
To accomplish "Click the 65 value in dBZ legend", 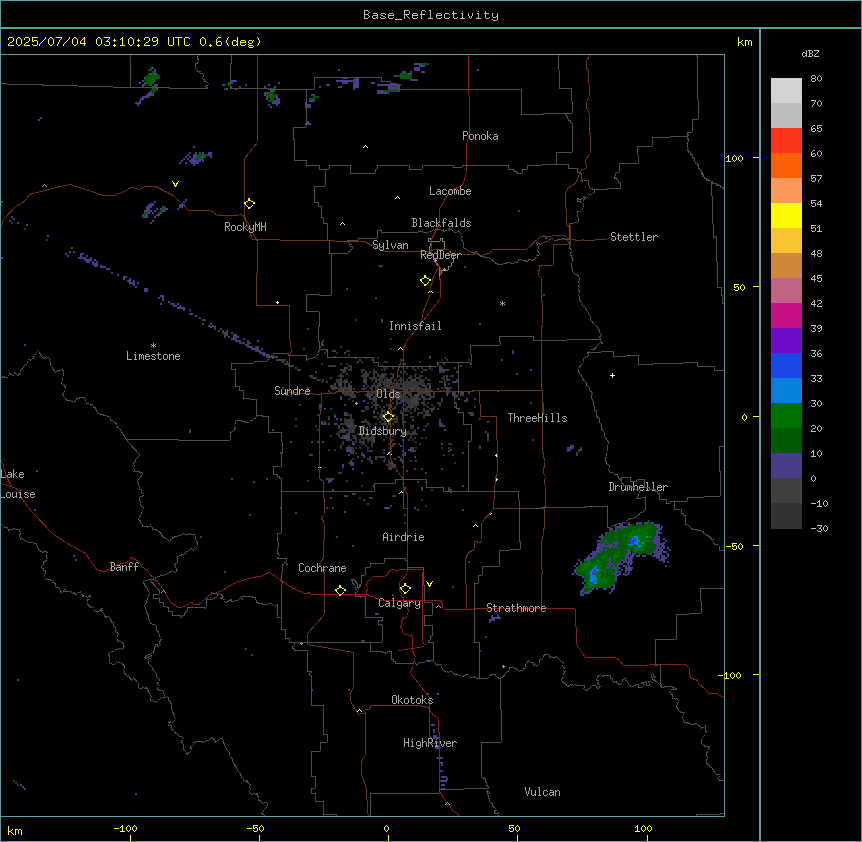I will [x=816, y=129].
